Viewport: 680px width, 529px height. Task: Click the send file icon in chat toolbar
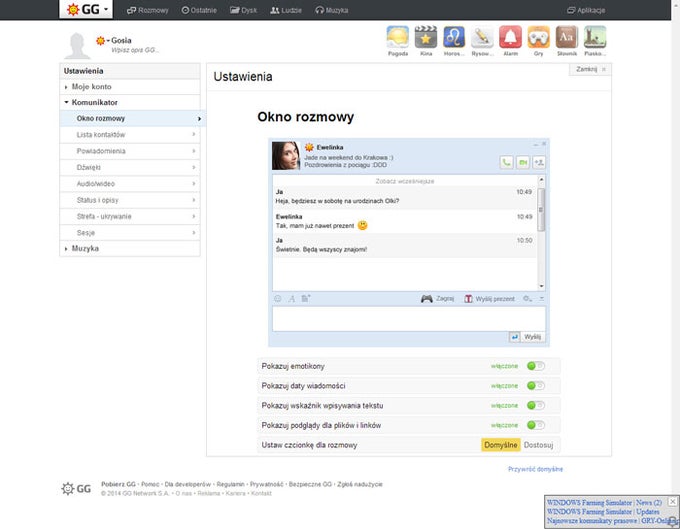point(306,298)
